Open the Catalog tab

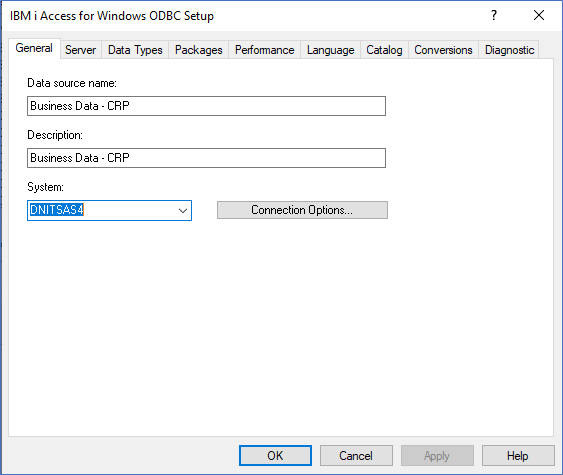point(384,50)
